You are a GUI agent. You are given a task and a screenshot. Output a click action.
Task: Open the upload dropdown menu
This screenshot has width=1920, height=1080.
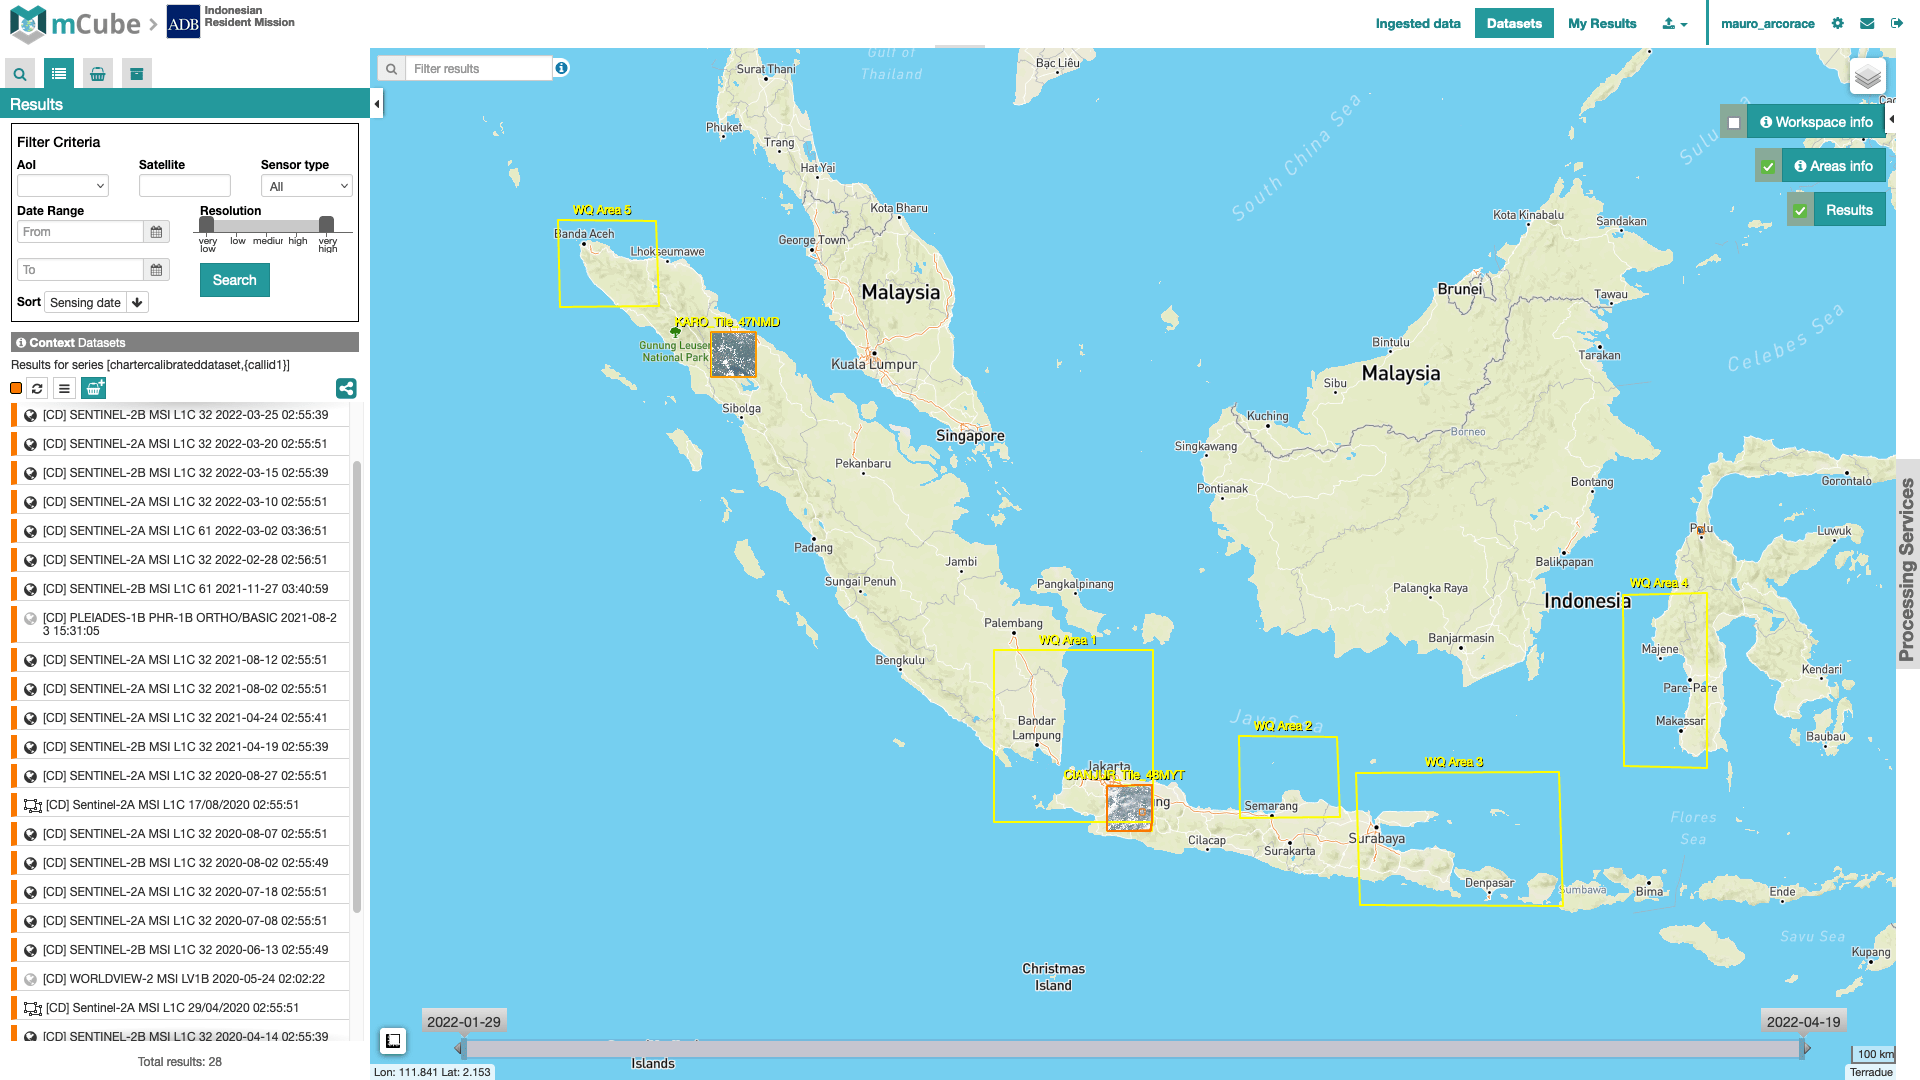[x=1674, y=24]
